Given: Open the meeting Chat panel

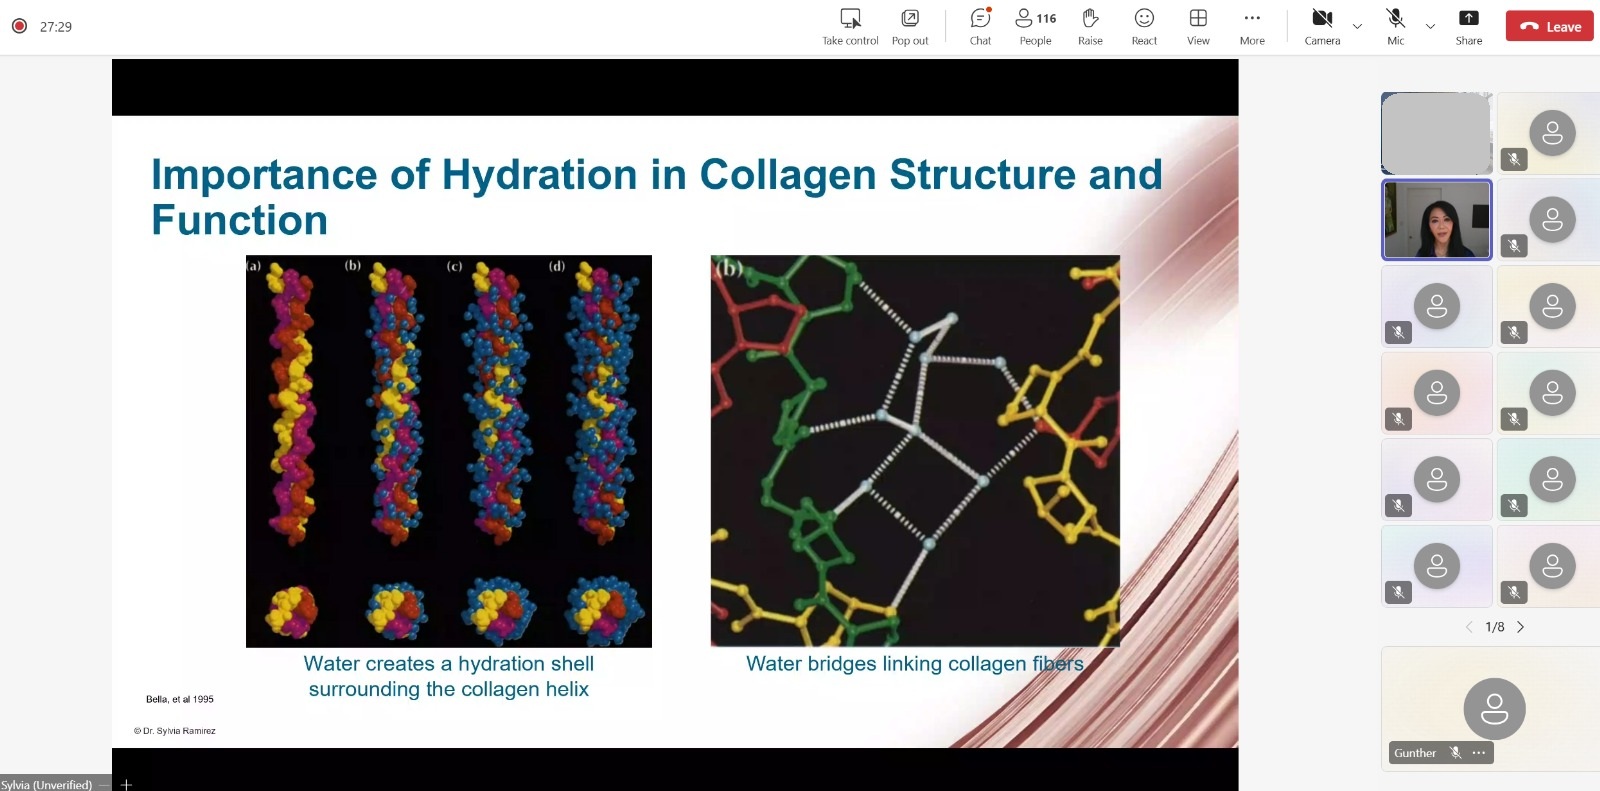Looking at the screenshot, I should point(980,27).
